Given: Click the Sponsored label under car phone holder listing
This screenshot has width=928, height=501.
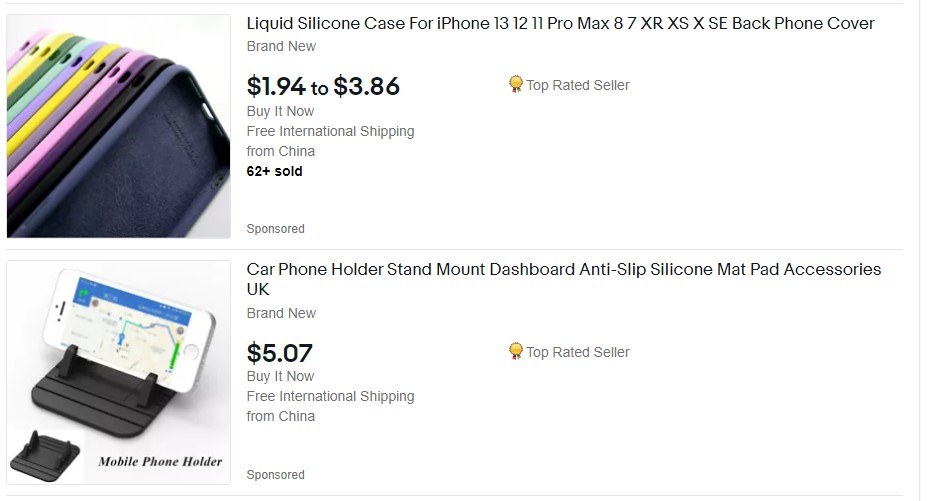Looking at the screenshot, I should click(276, 475).
